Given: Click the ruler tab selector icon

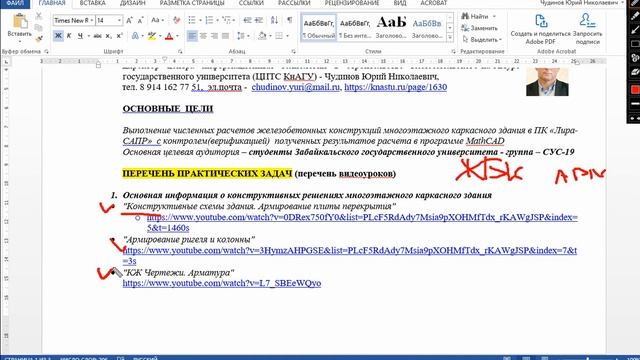Looking at the screenshot, I should pyautogui.click(x=6, y=62).
